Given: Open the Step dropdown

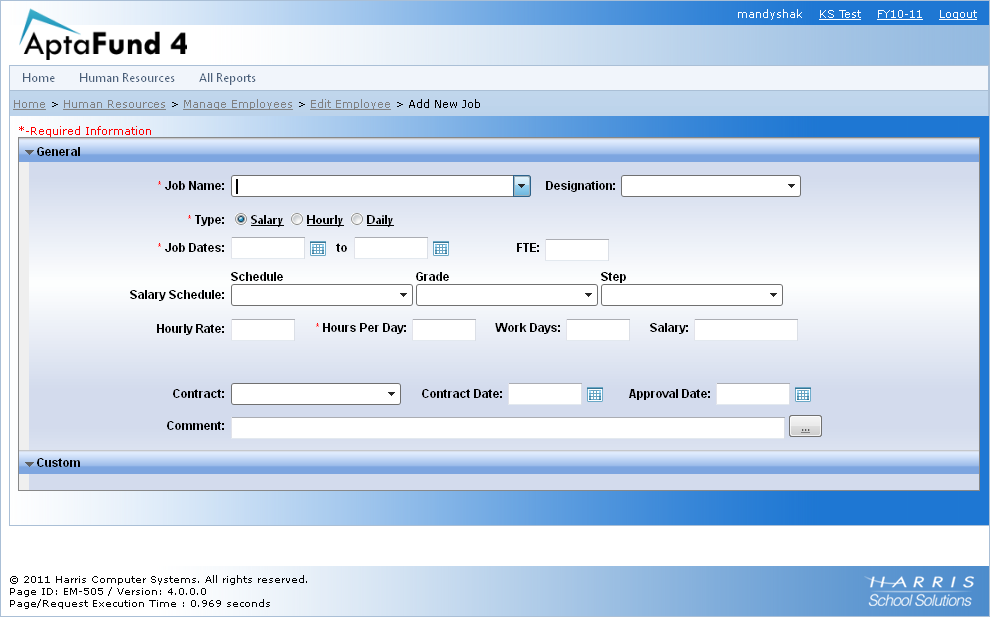Looking at the screenshot, I should pos(691,295).
